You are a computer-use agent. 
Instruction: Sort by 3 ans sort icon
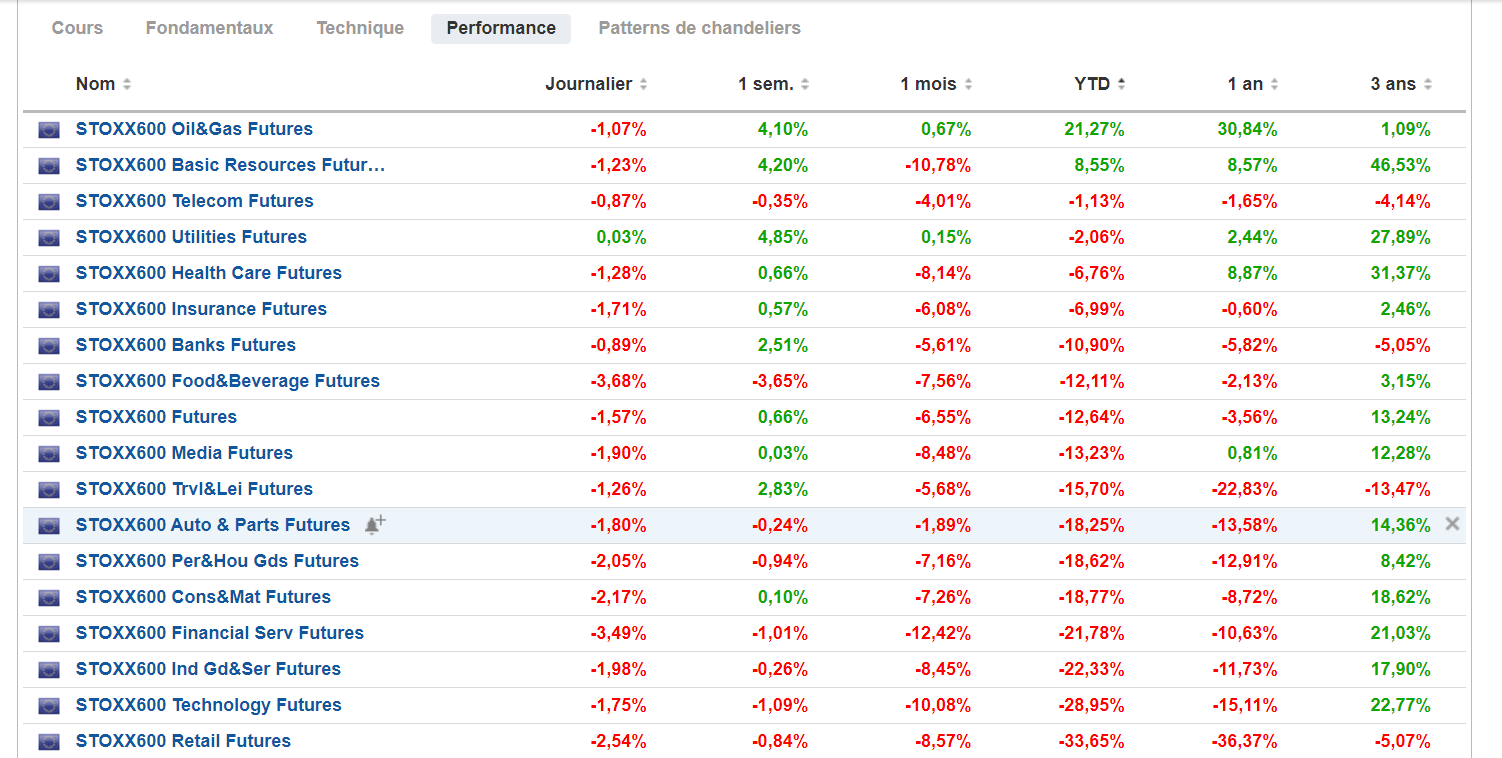click(1428, 85)
